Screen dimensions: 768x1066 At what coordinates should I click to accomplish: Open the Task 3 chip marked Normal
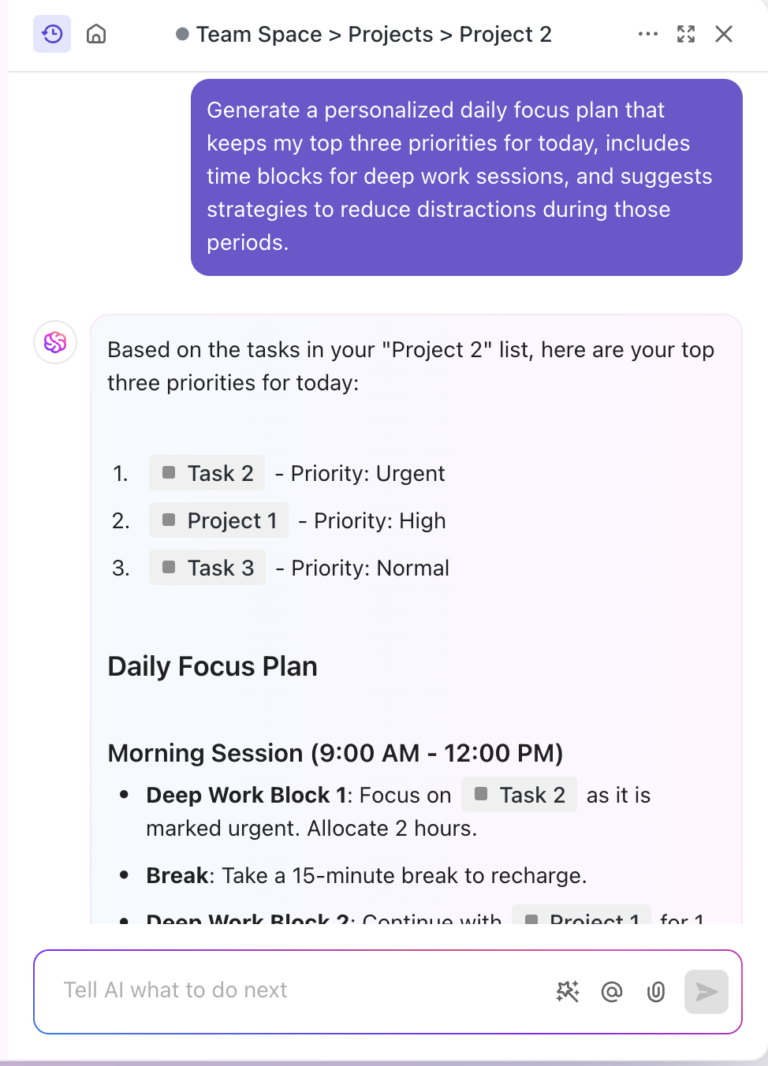point(208,568)
